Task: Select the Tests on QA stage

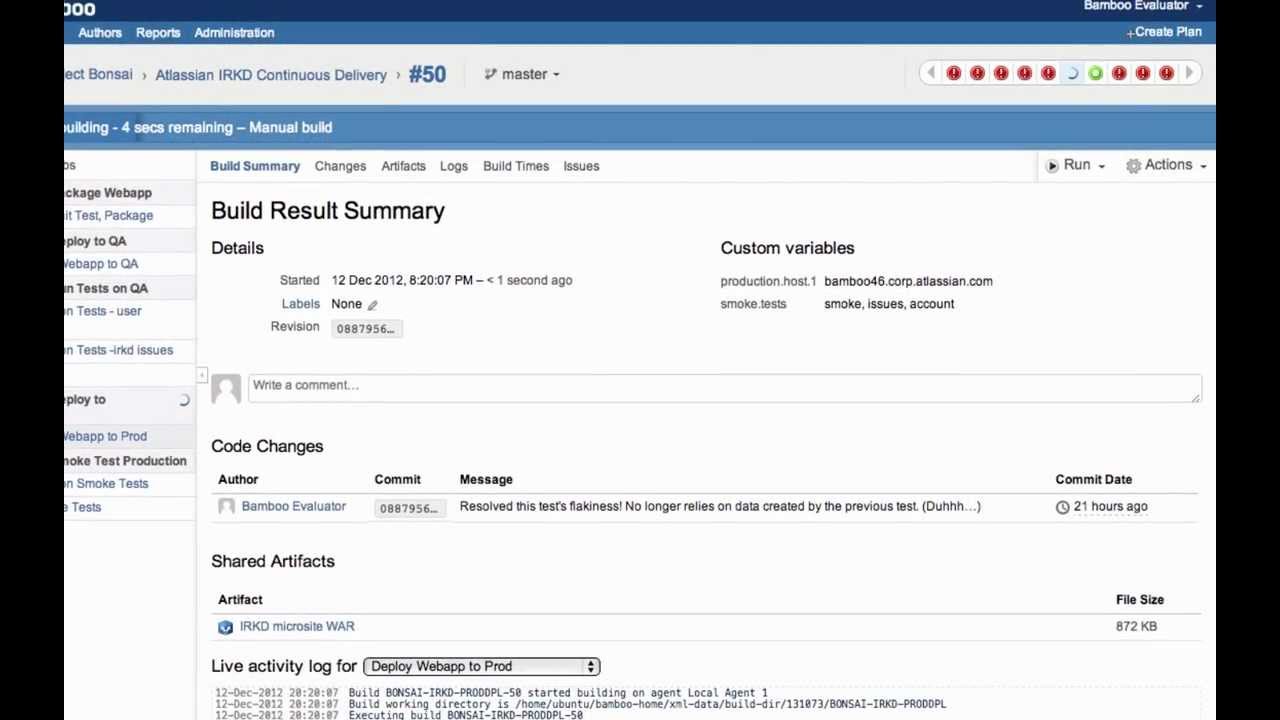Action: tap(106, 288)
